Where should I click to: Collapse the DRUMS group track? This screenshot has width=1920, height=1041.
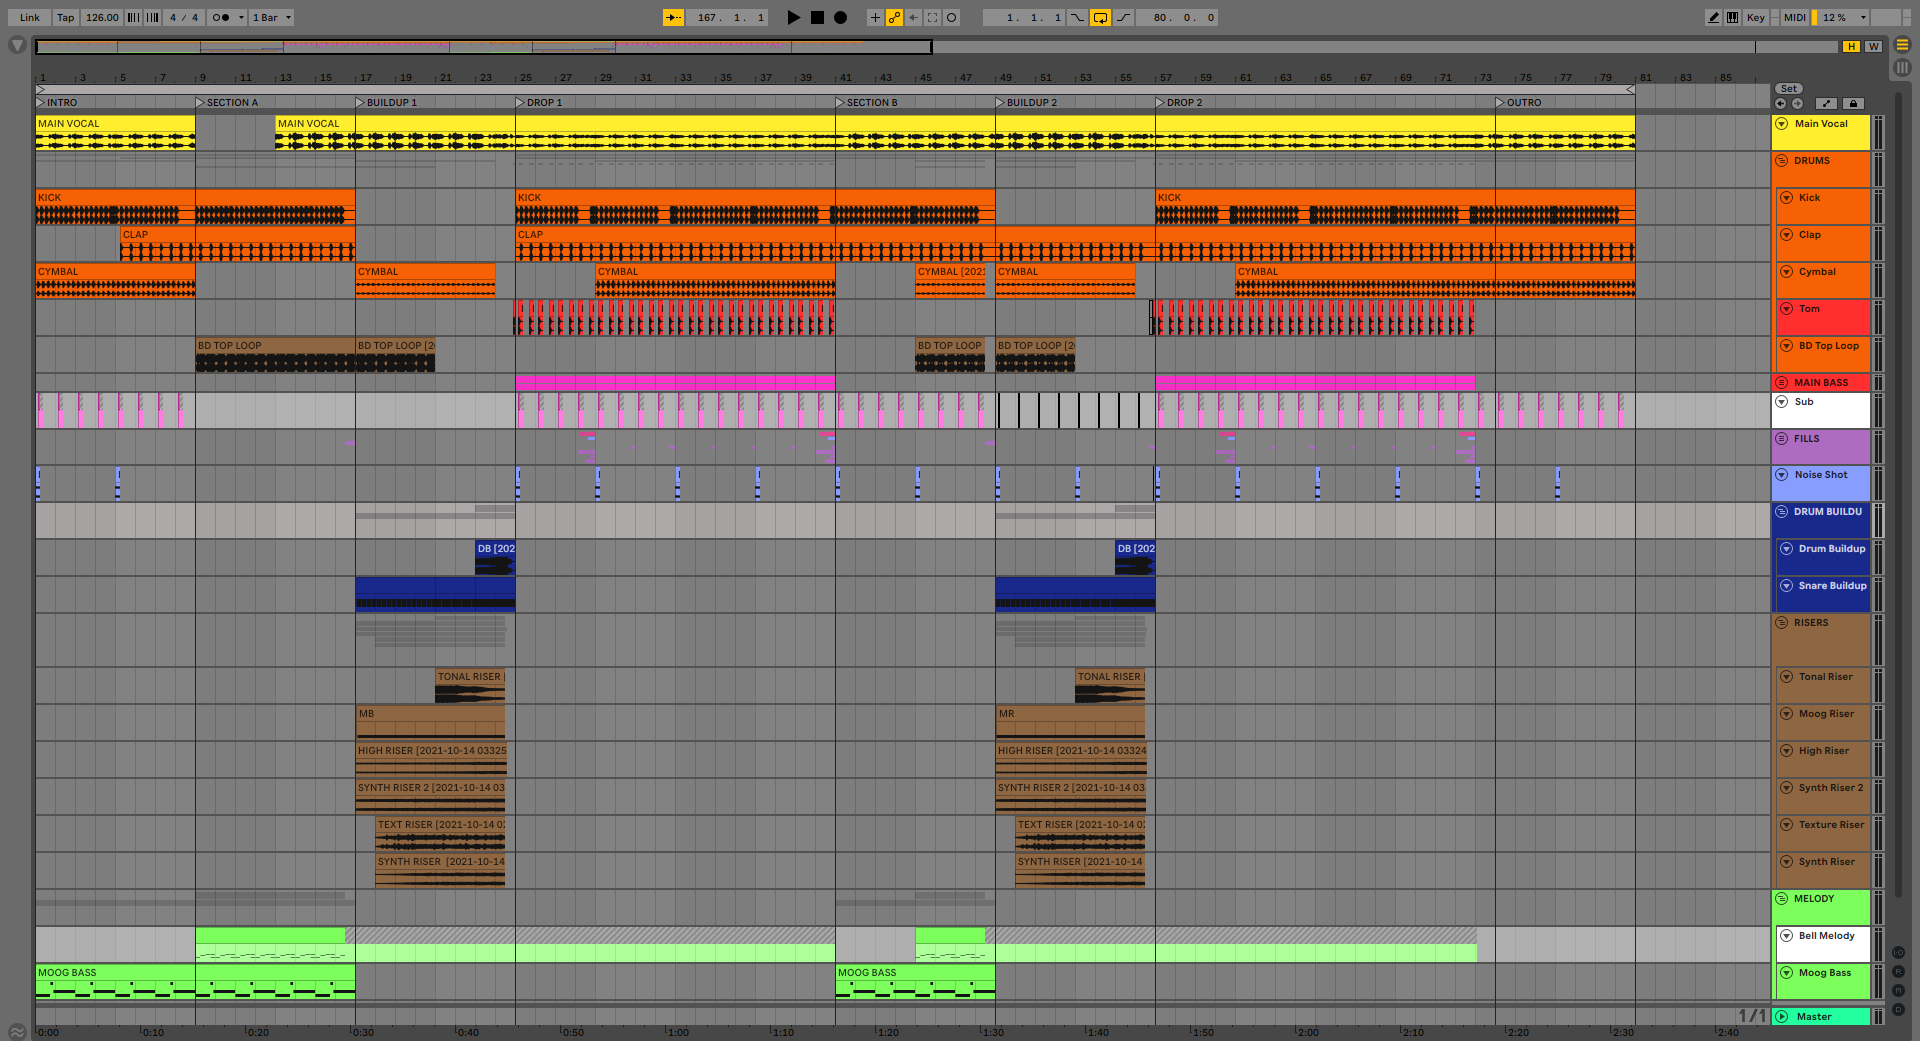[1781, 161]
